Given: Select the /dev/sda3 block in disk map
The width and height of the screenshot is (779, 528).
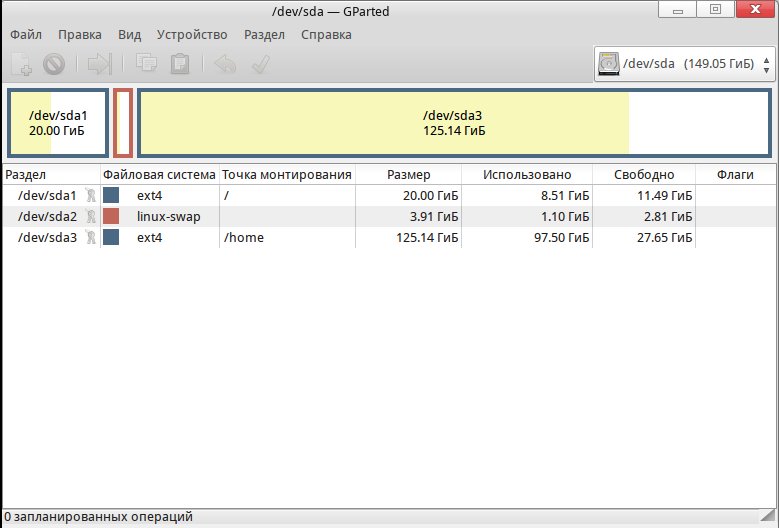Looking at the screenshot, I should point(454,123).
